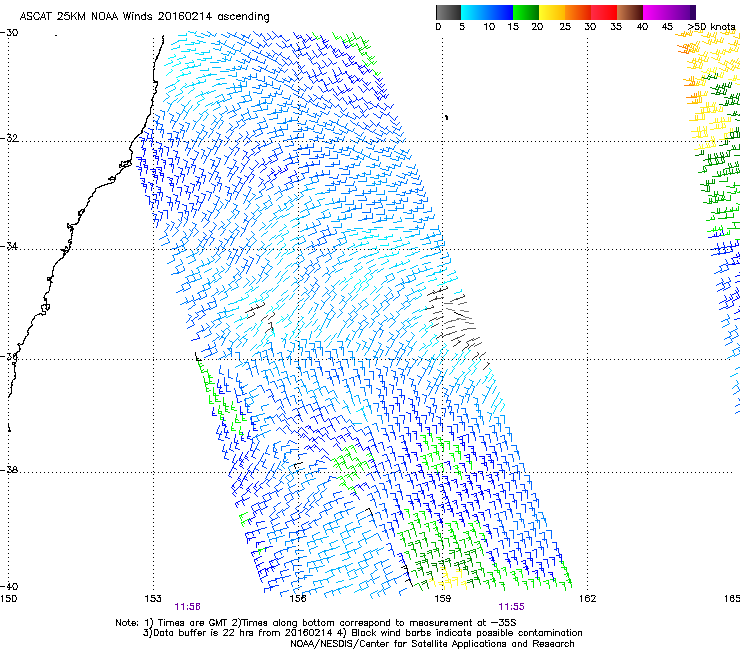Click the '162' longitude axis label
Viewport: 740px width, 650px height.
(x=587, y=599)
